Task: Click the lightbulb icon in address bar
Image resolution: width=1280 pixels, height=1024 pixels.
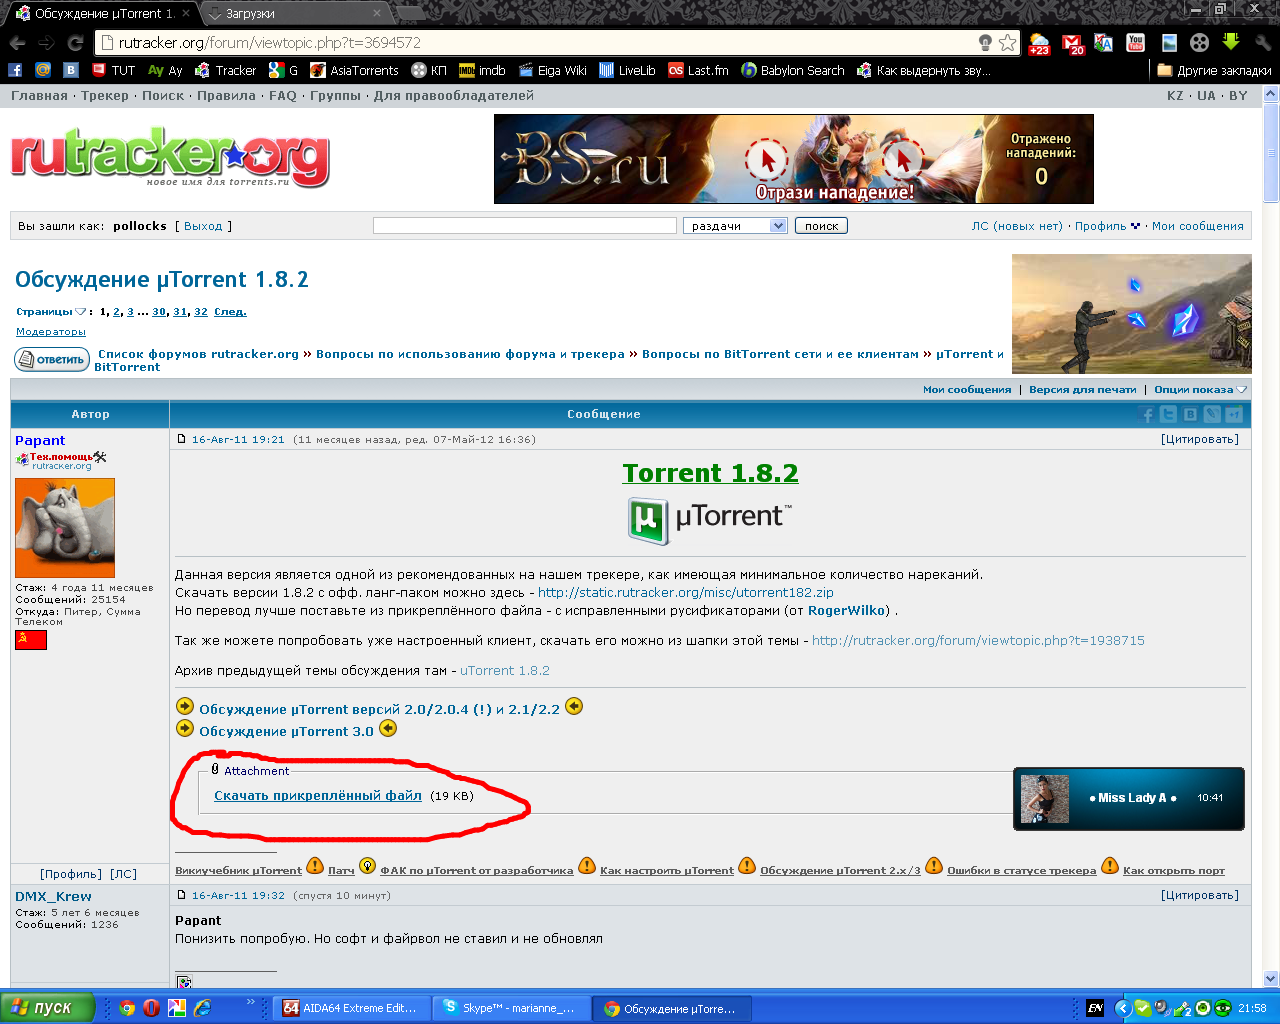Action: (x=985, y=42)
